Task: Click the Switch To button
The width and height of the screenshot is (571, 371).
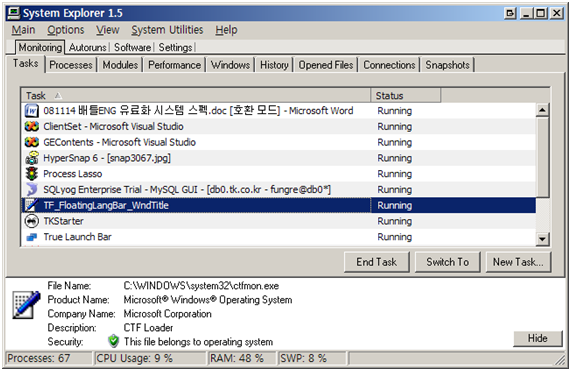Action: (448, 262)
